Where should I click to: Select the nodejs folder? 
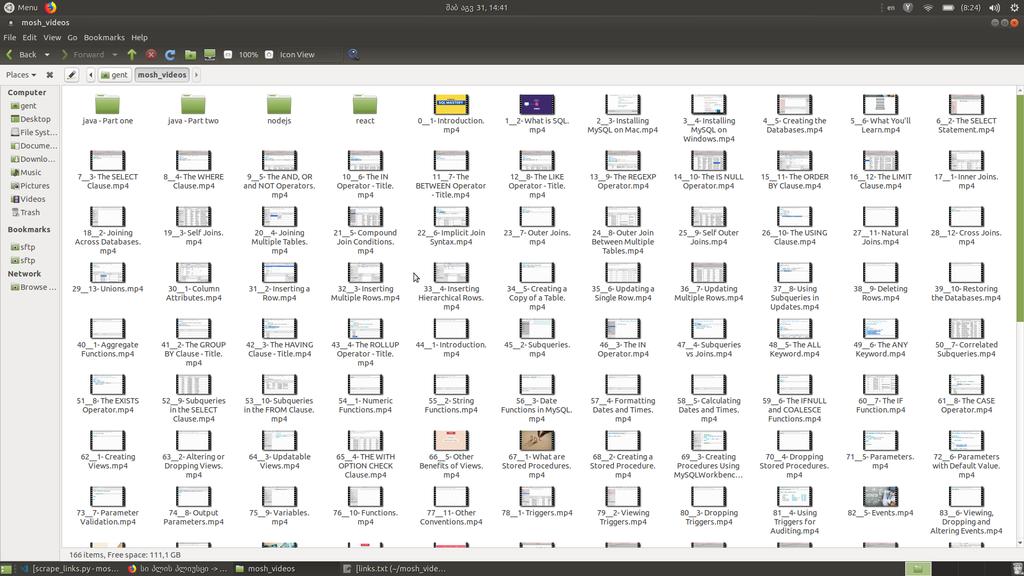(279, 108)
